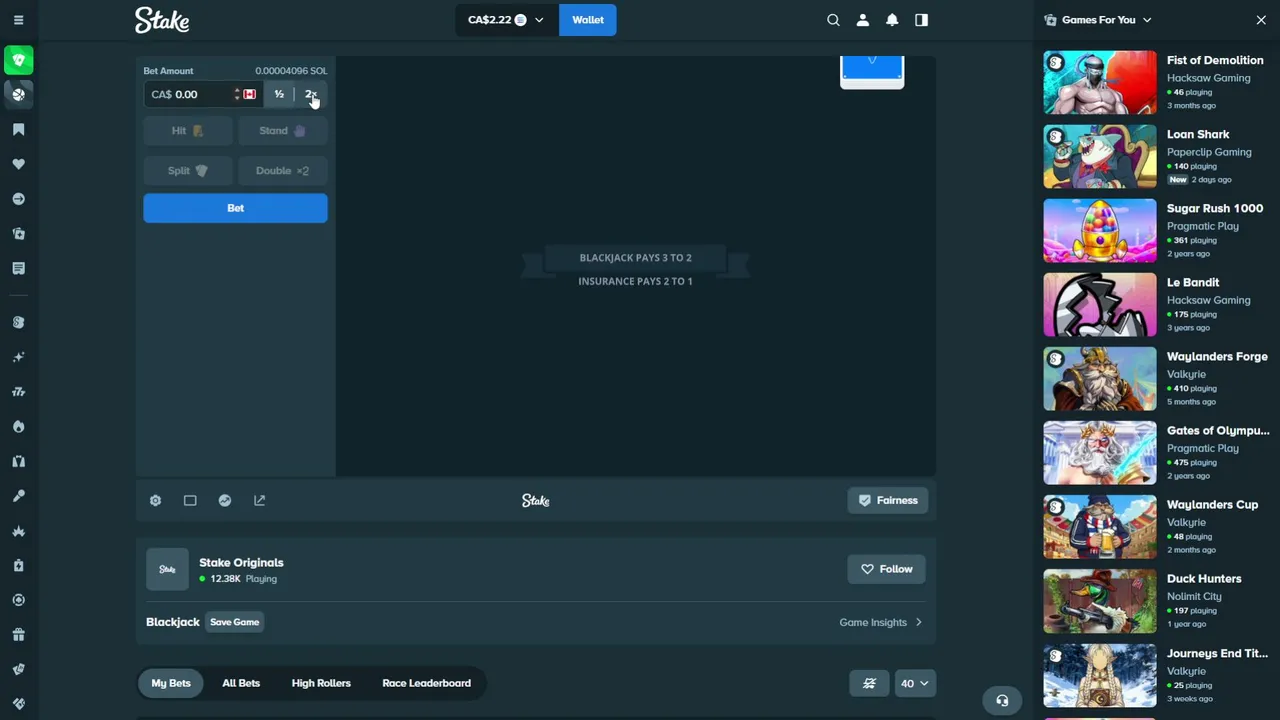The height and width of the screenshot is (720, 1280).
Task: Open the hamburger menu in the sidebar
Action: 18,20
